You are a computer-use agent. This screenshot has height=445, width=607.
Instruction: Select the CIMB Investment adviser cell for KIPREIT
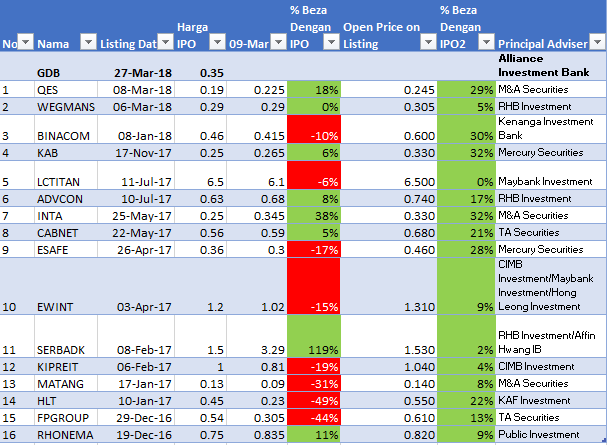click(x=551, y=366)
